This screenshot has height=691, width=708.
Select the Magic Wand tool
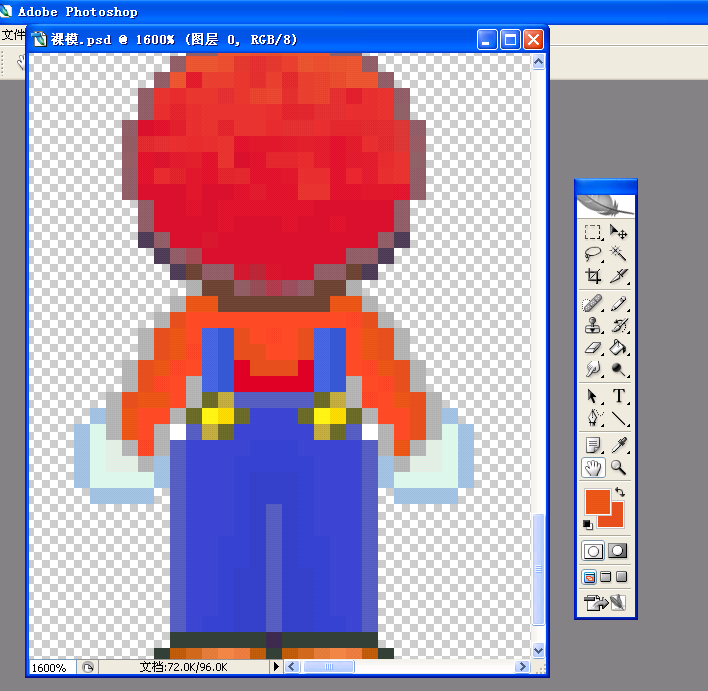click(x=618, y=254)
